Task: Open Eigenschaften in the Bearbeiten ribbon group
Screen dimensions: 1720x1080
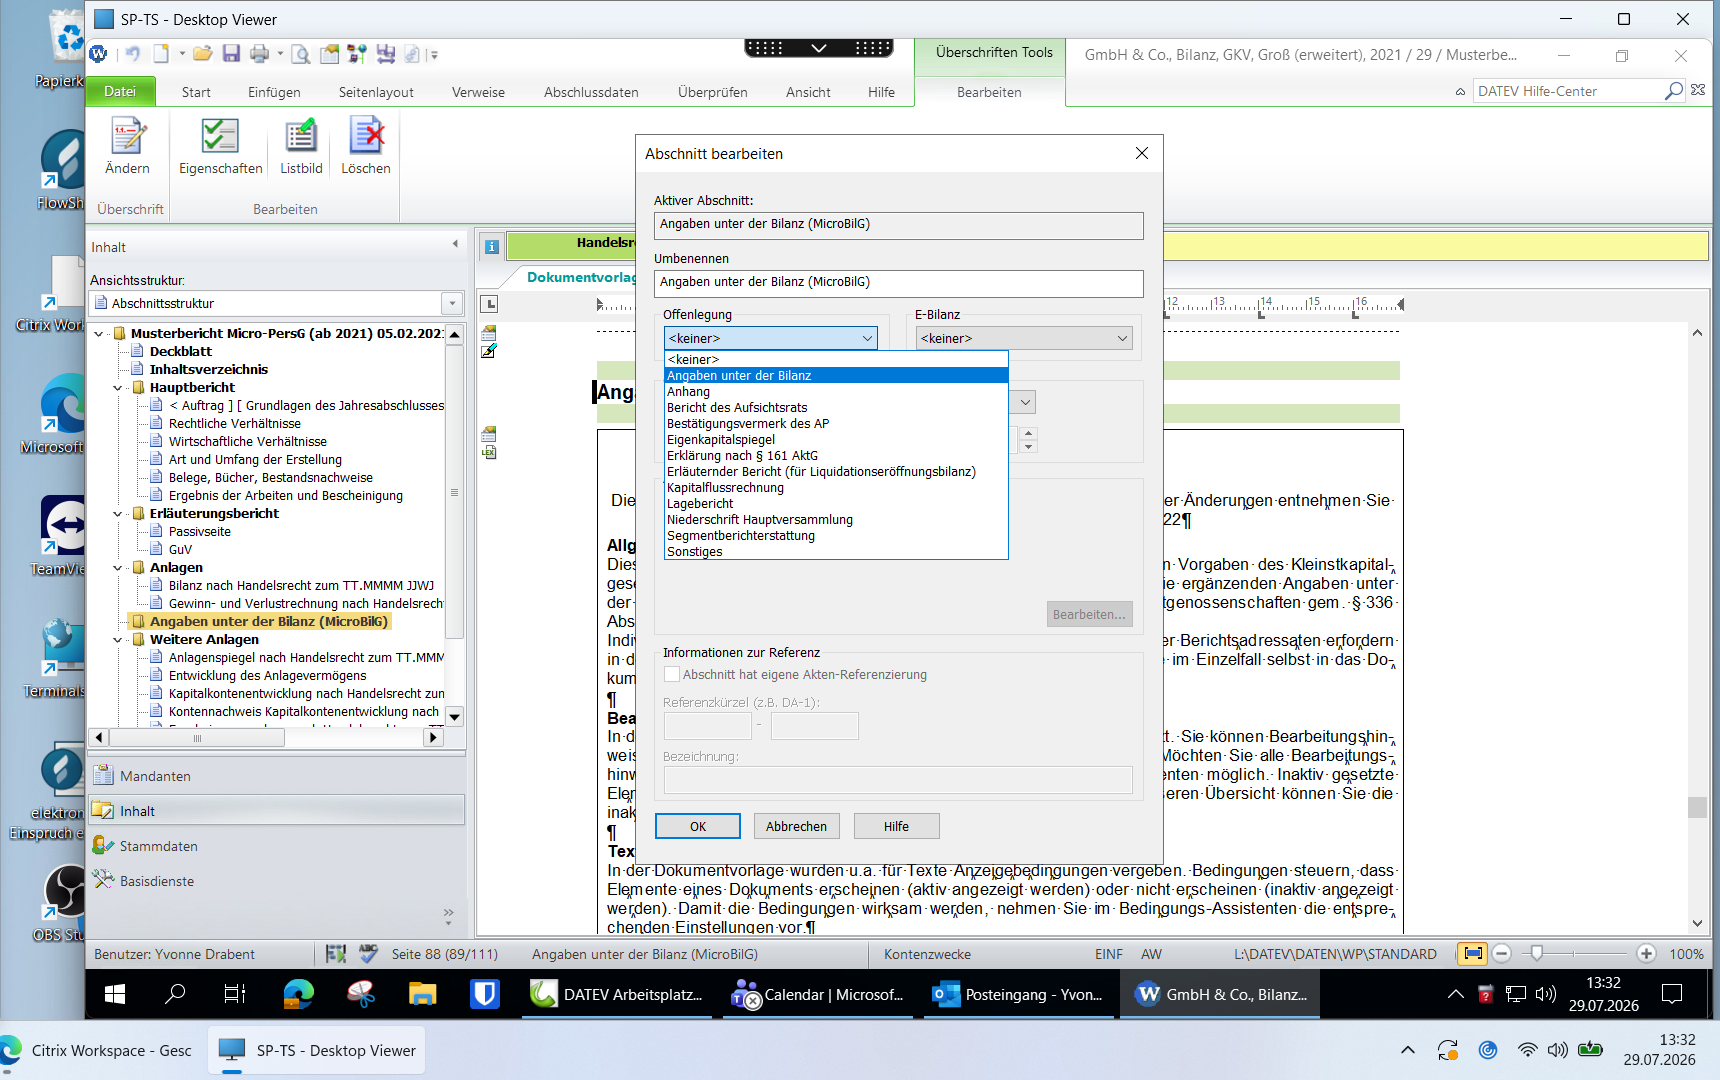Action: pos(220,146)
